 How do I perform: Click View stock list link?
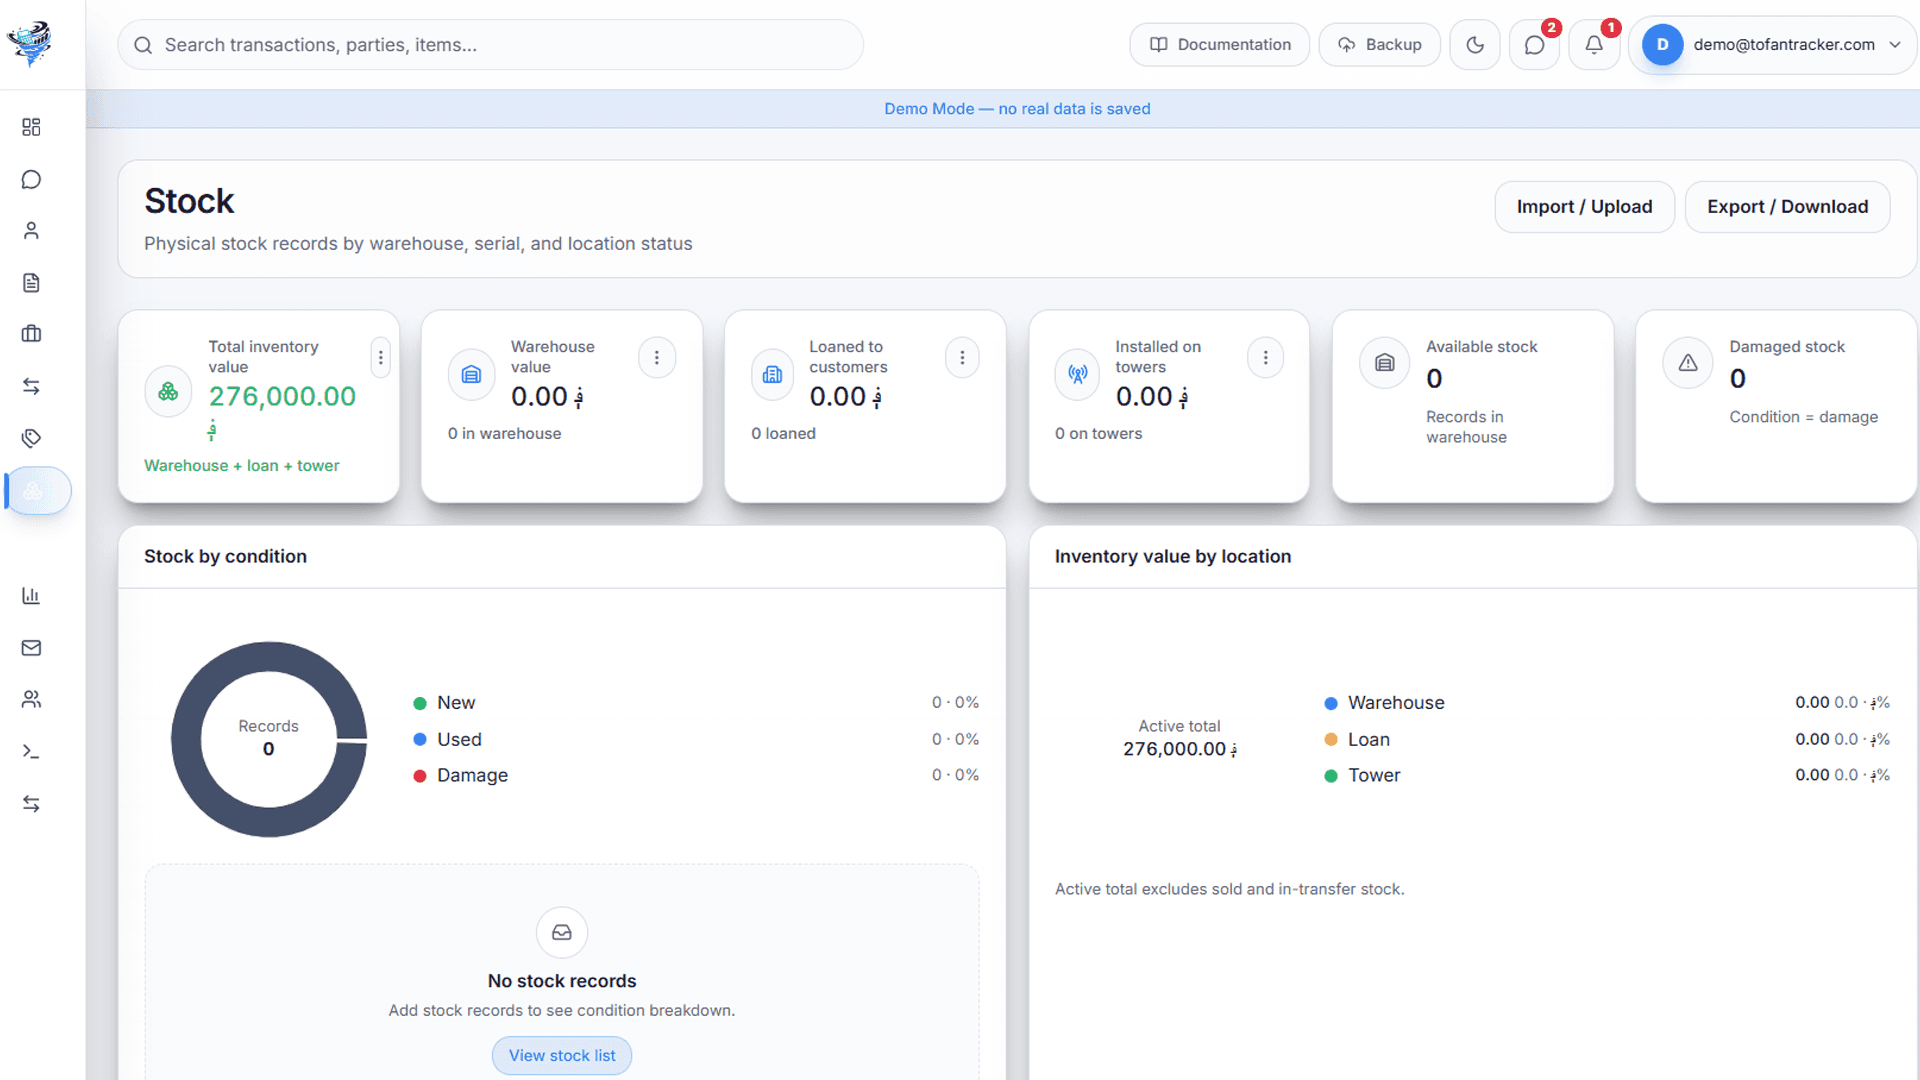(562, 1055)
